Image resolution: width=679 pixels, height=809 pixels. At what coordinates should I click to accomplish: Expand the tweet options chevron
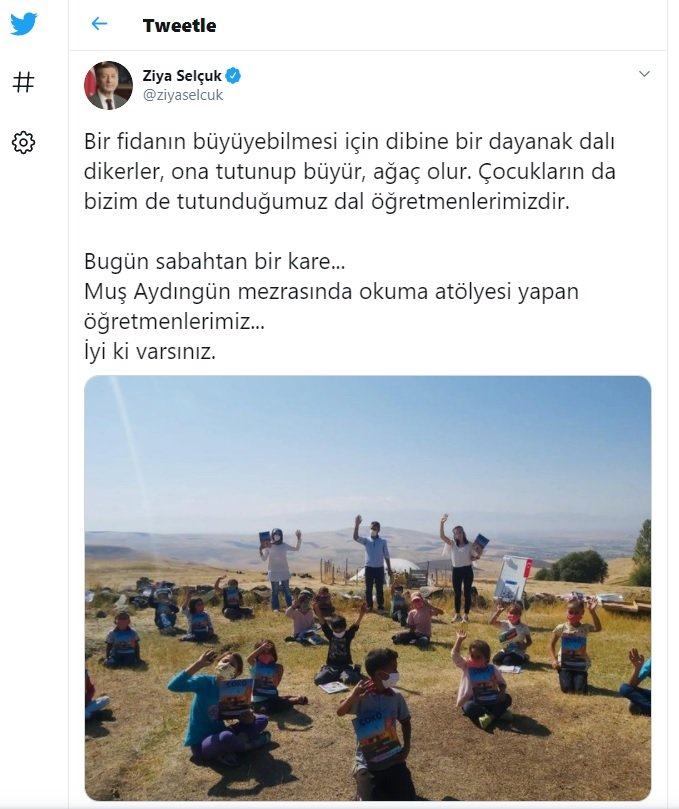click(x=644, y=74)
